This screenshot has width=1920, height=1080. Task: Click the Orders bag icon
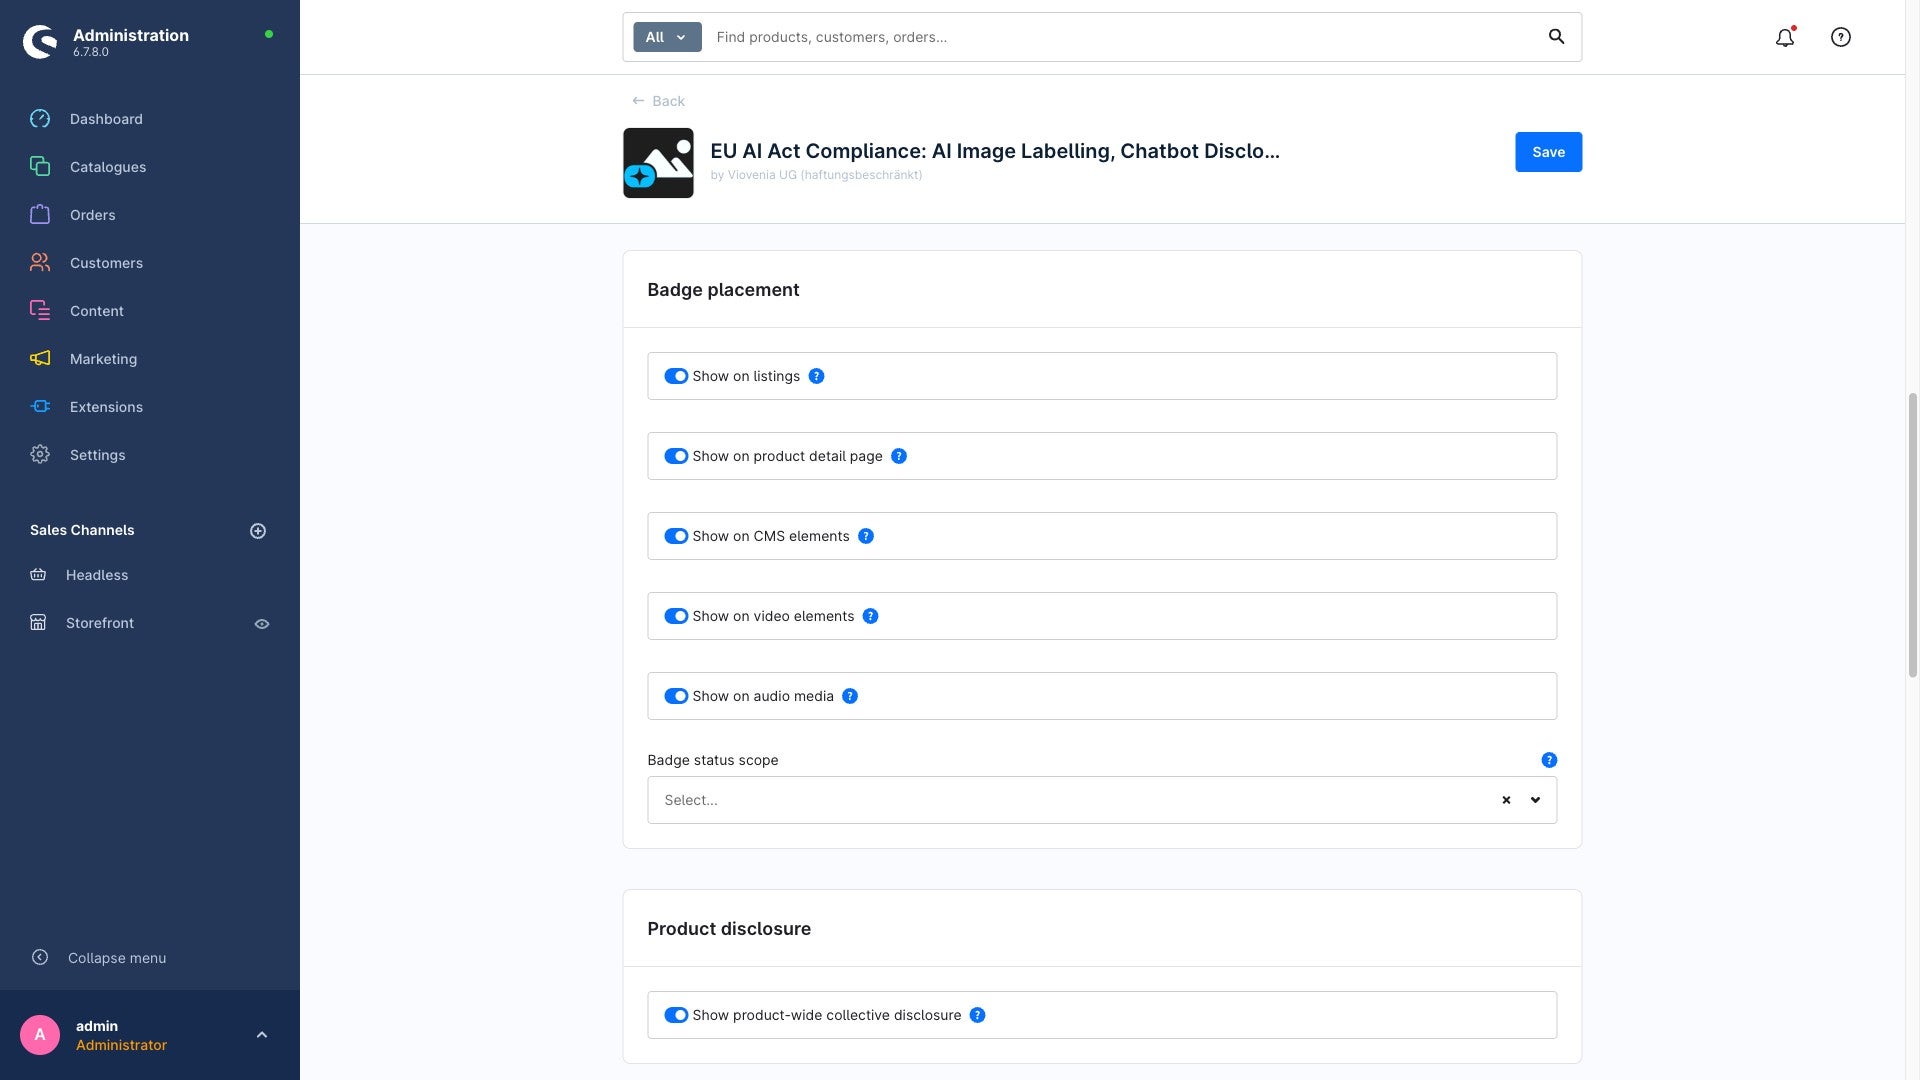[x=40, y=215]
